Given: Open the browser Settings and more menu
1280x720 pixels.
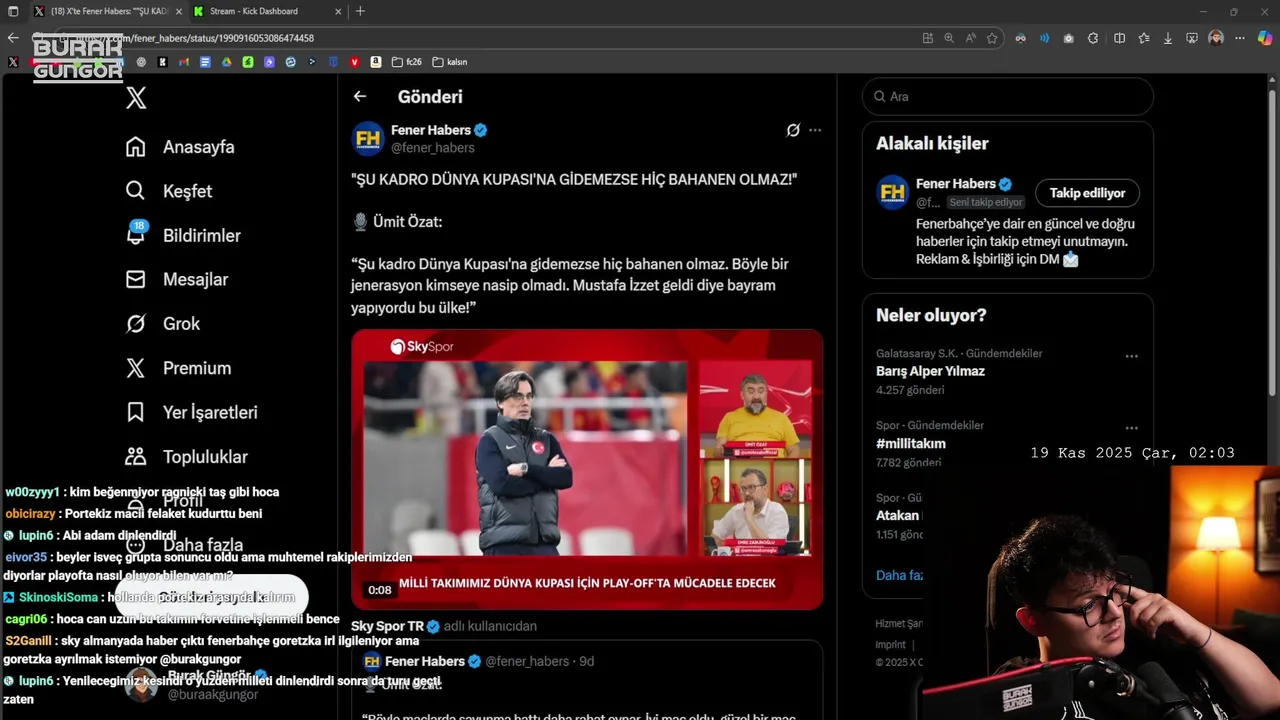Looking at the screenshot, I should tap(1241, 38).
